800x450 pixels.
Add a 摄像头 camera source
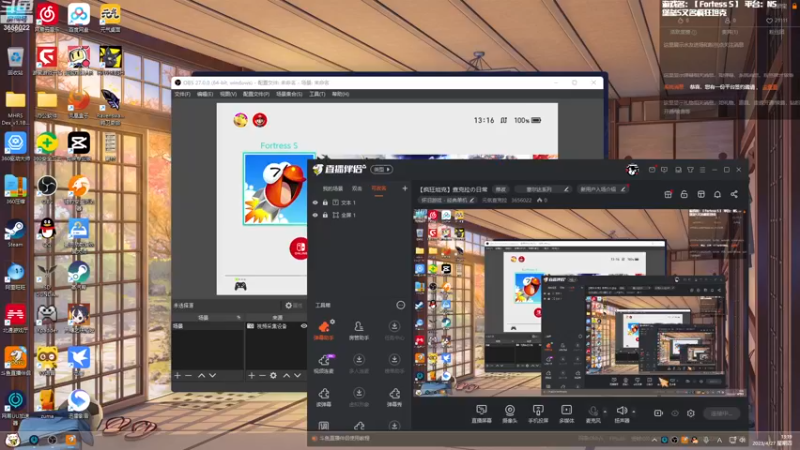click(509, 414)
